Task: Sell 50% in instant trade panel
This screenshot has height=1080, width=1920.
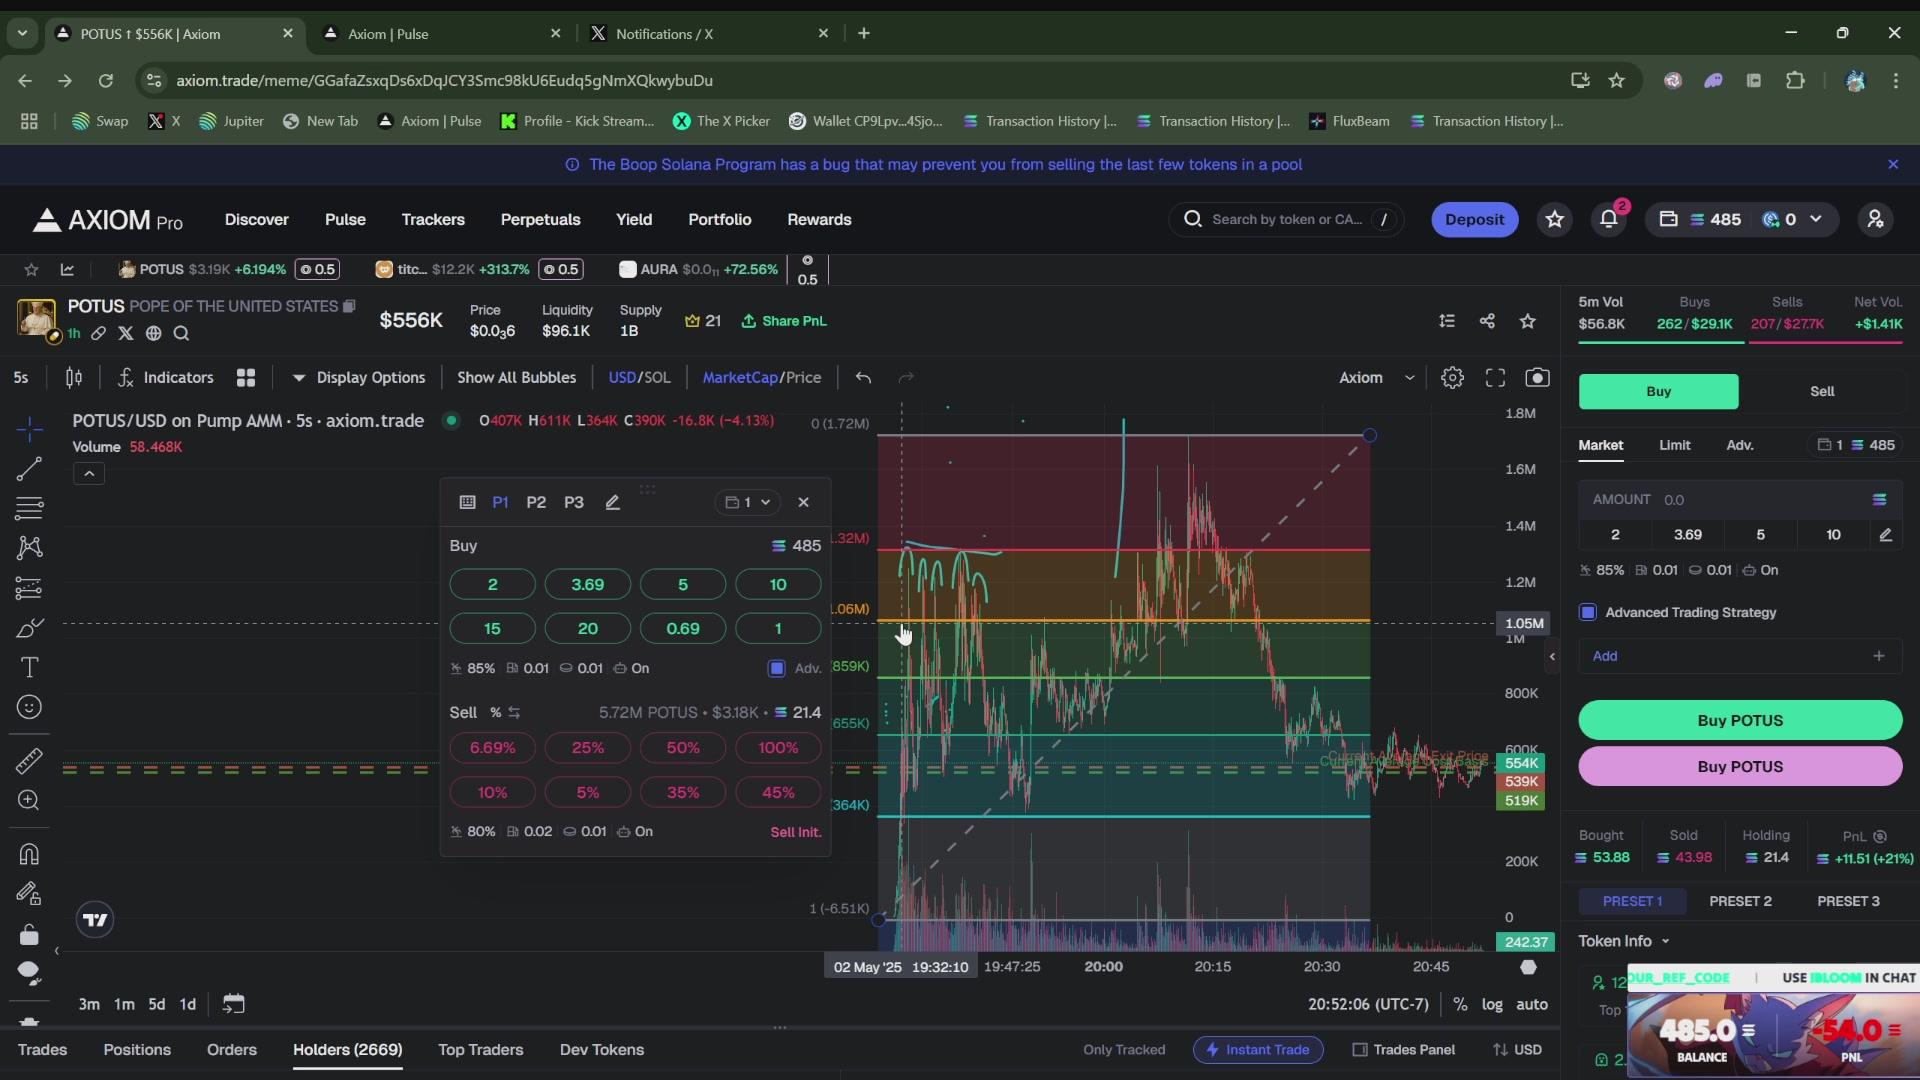Action: pyautogui.click(x=683, y=748)
